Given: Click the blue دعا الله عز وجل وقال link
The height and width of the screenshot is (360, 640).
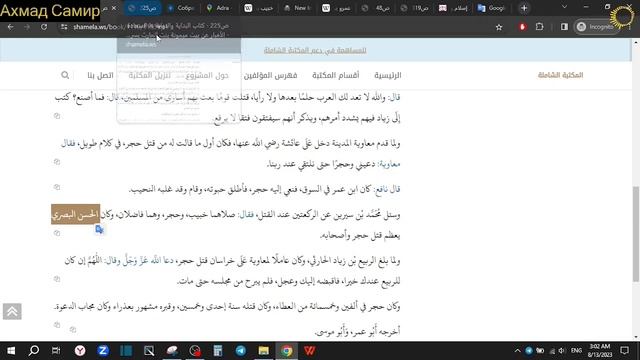Looking at the screenshot, I should coord(139,261).
